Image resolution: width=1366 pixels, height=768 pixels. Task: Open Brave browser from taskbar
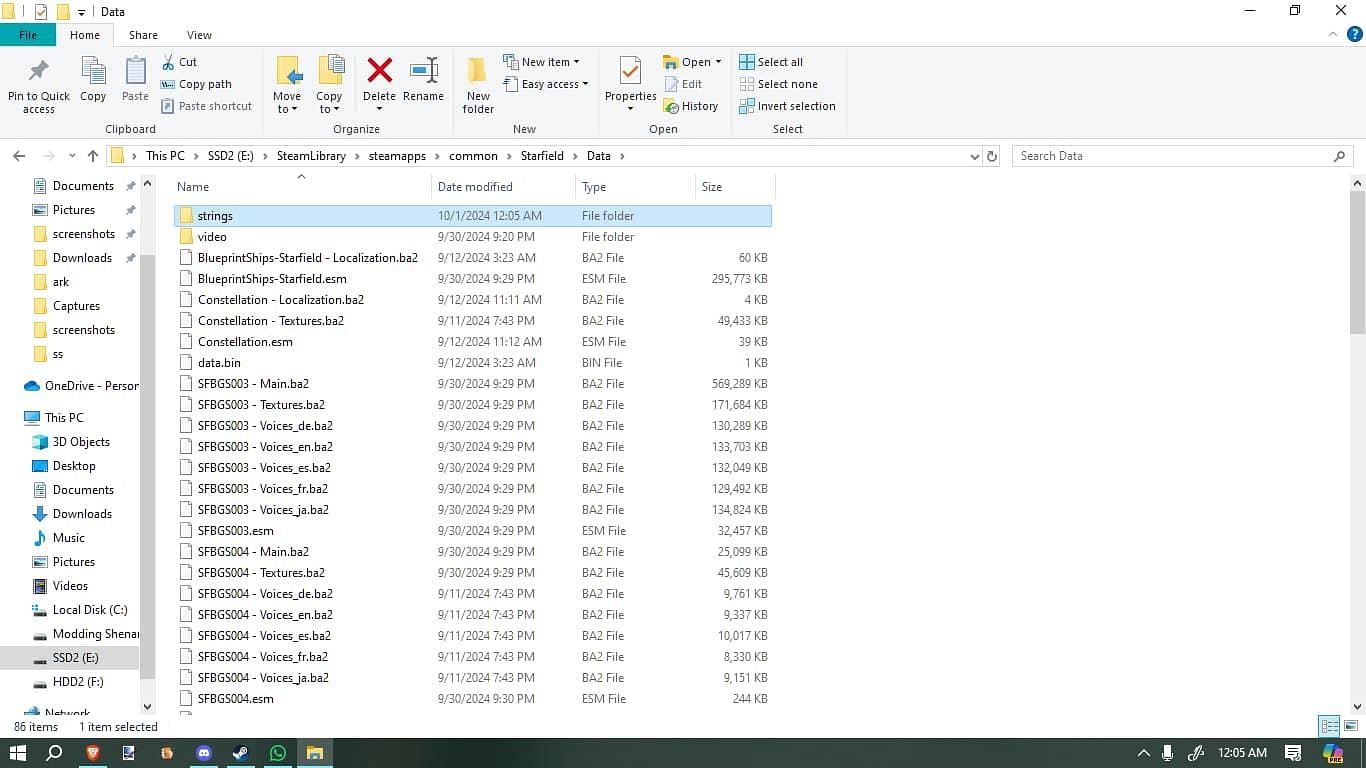(93, 753)
